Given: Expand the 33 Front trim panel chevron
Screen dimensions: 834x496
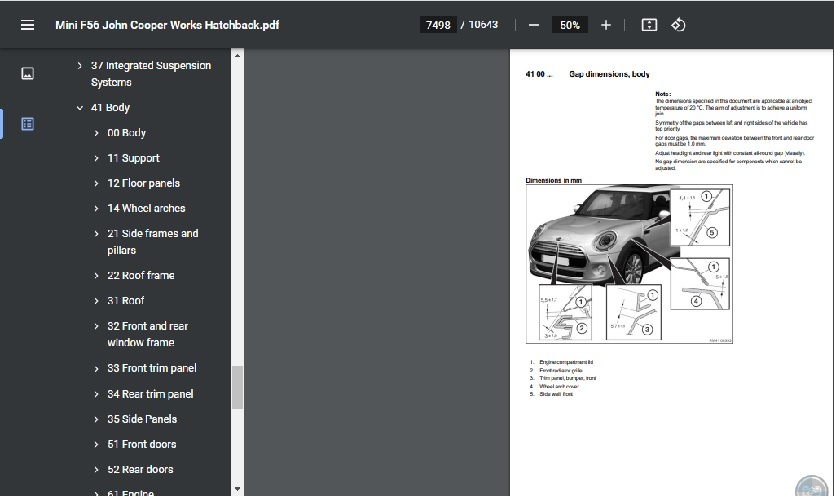Looking at the screenshot, I should pos(96,368).
